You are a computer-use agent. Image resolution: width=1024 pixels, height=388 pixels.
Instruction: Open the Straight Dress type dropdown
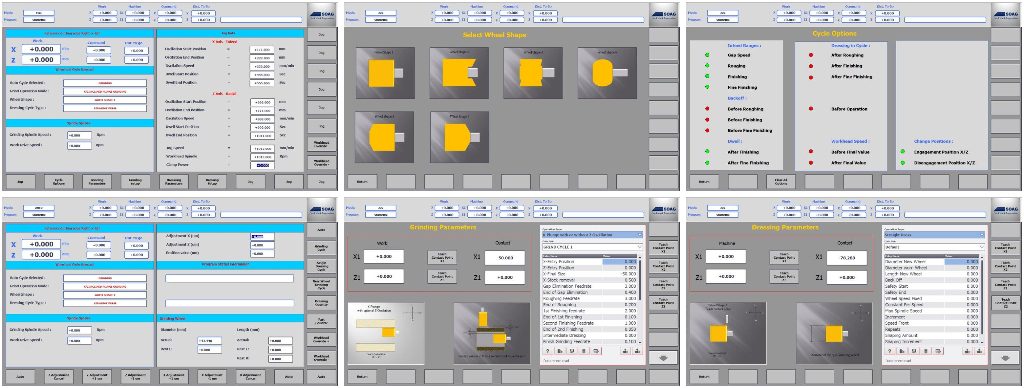(933, 234)
